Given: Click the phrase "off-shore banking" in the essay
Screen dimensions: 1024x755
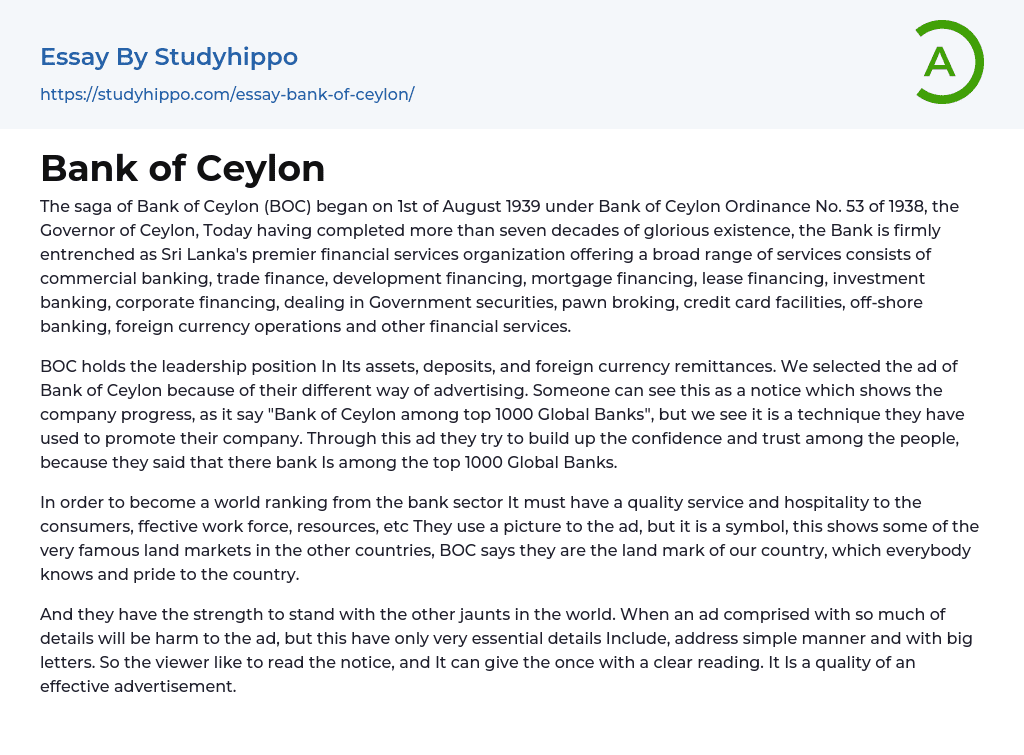Looking at the screenshot, I should 920,302.
